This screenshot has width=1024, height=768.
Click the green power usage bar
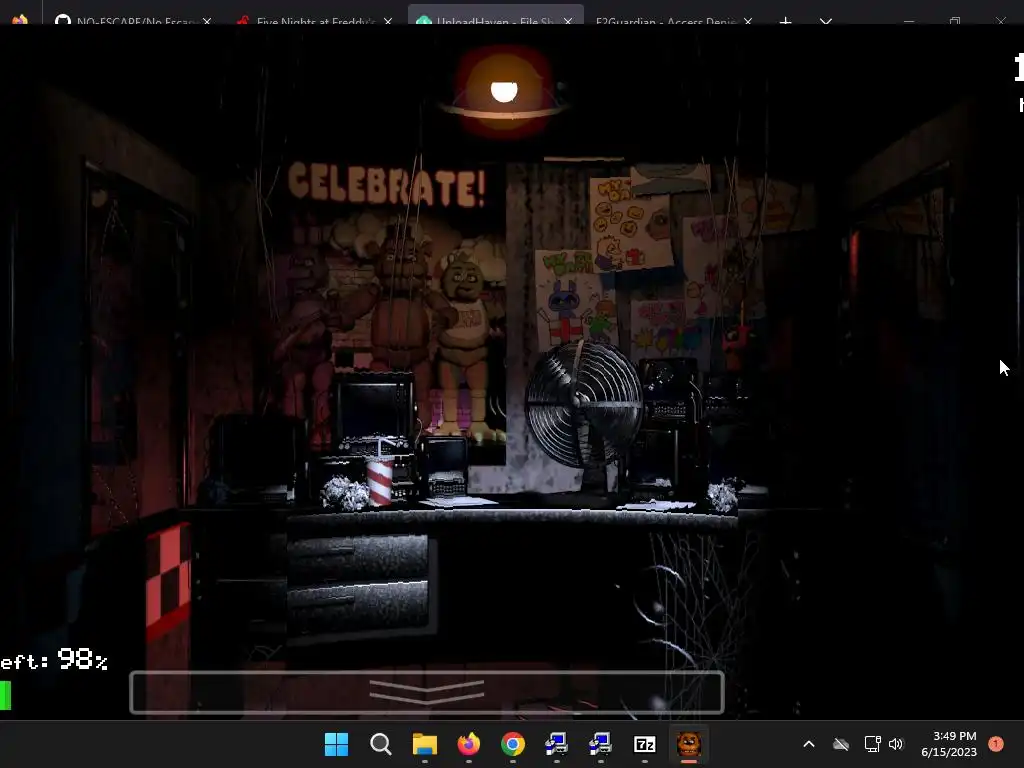click(x=5, y=695)
